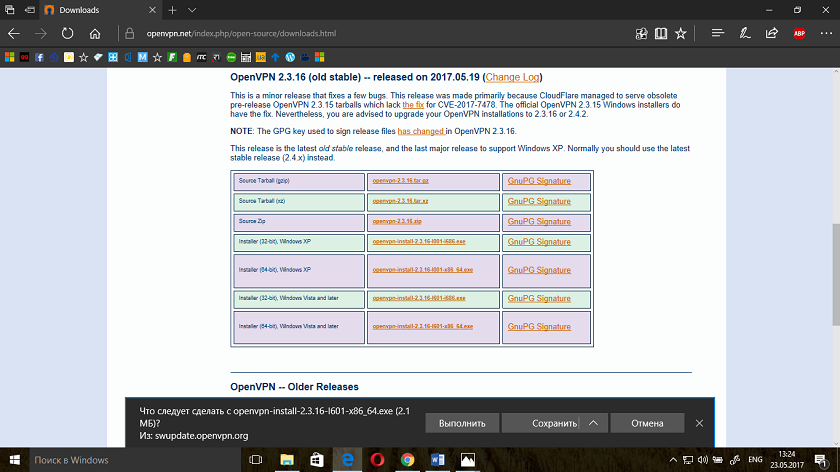Switch the ENG input language

pos(755,460)
